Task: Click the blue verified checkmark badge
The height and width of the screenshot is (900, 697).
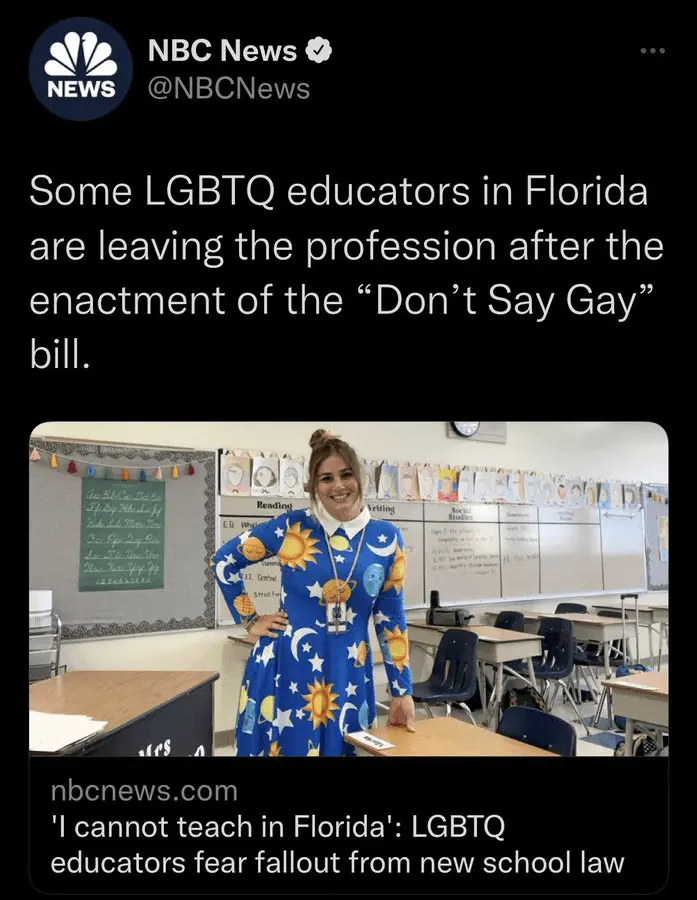Action: 319,51
